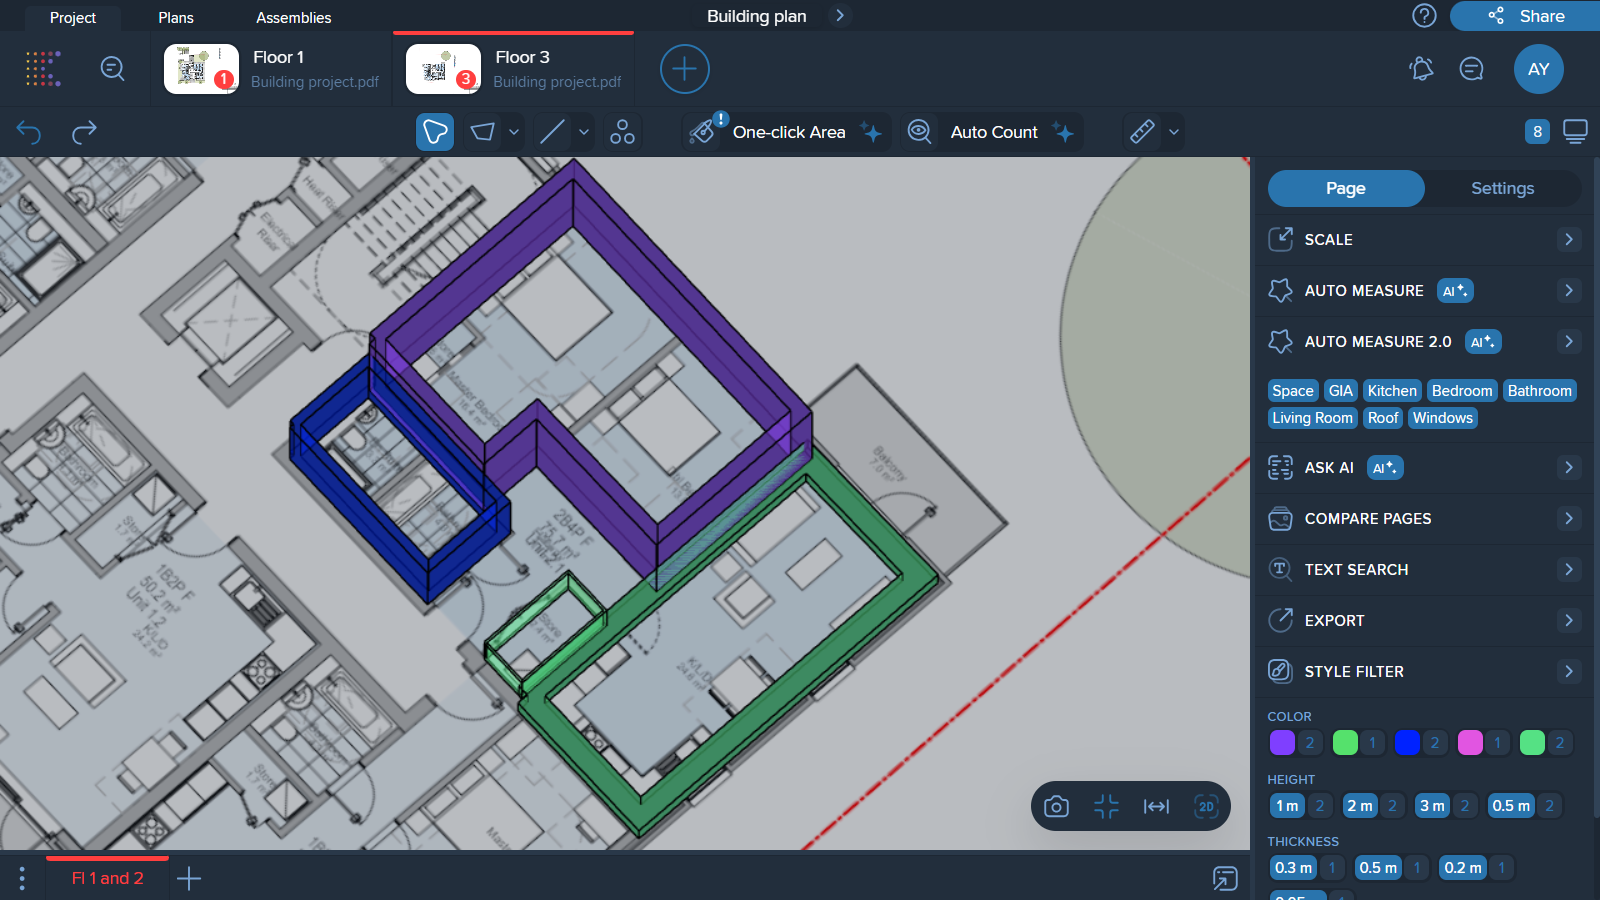Open the apps grid menu icon
The image size is (1600, 900).
coord(43,69)
